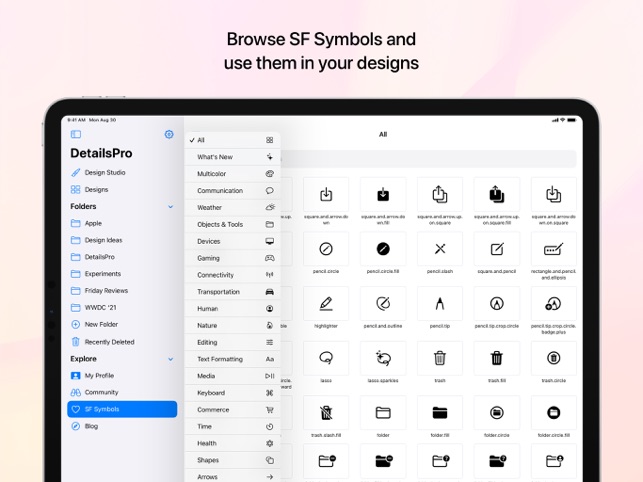Select the pencil.tip.crop.circle symbol

[x=497, y=304]
